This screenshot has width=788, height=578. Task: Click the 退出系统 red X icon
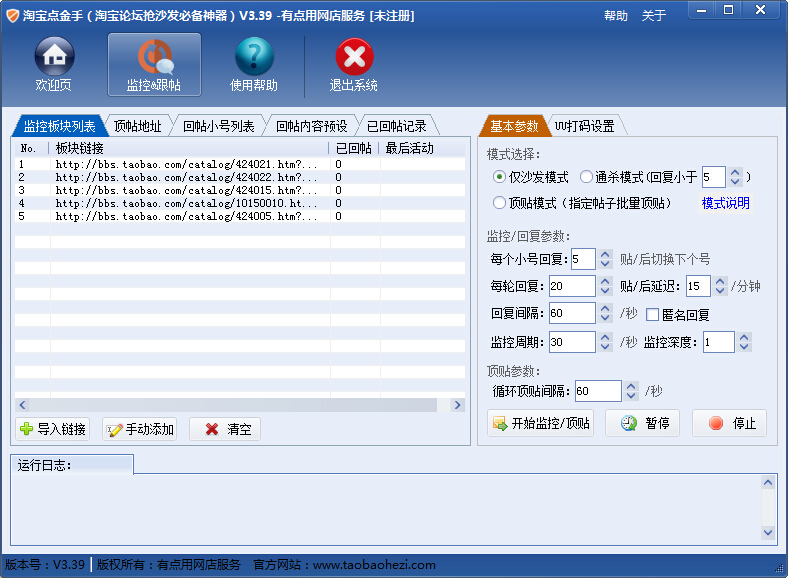(354, 65)
